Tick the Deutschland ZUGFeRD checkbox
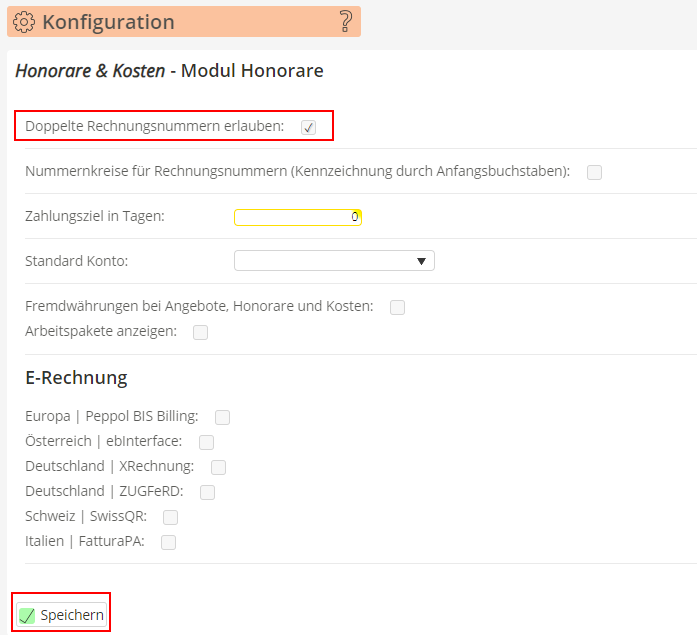Image resolution: width=697 pixels, height=635 pixels. click(207, 492)
